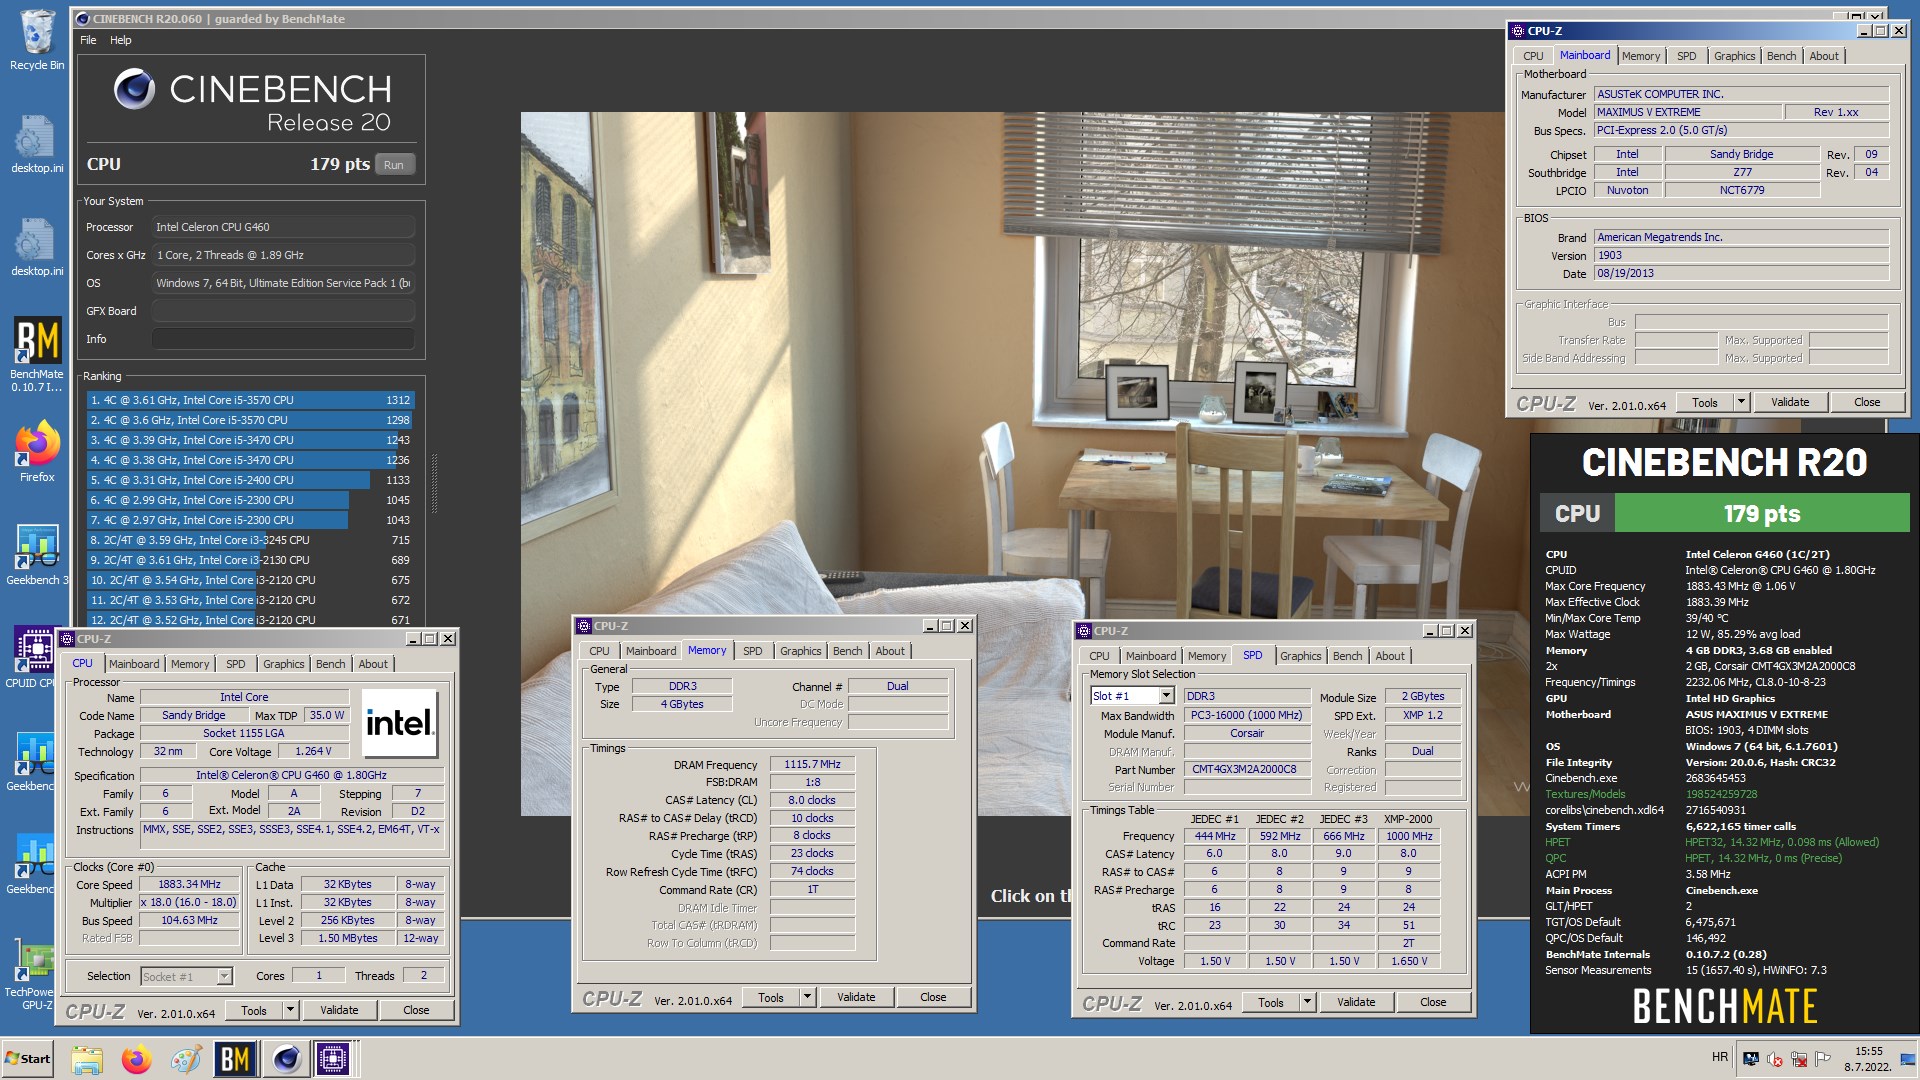Run the Cinebench CPU test
This screenshot has height=1080, width=1920.
click(x=394, y=165)
